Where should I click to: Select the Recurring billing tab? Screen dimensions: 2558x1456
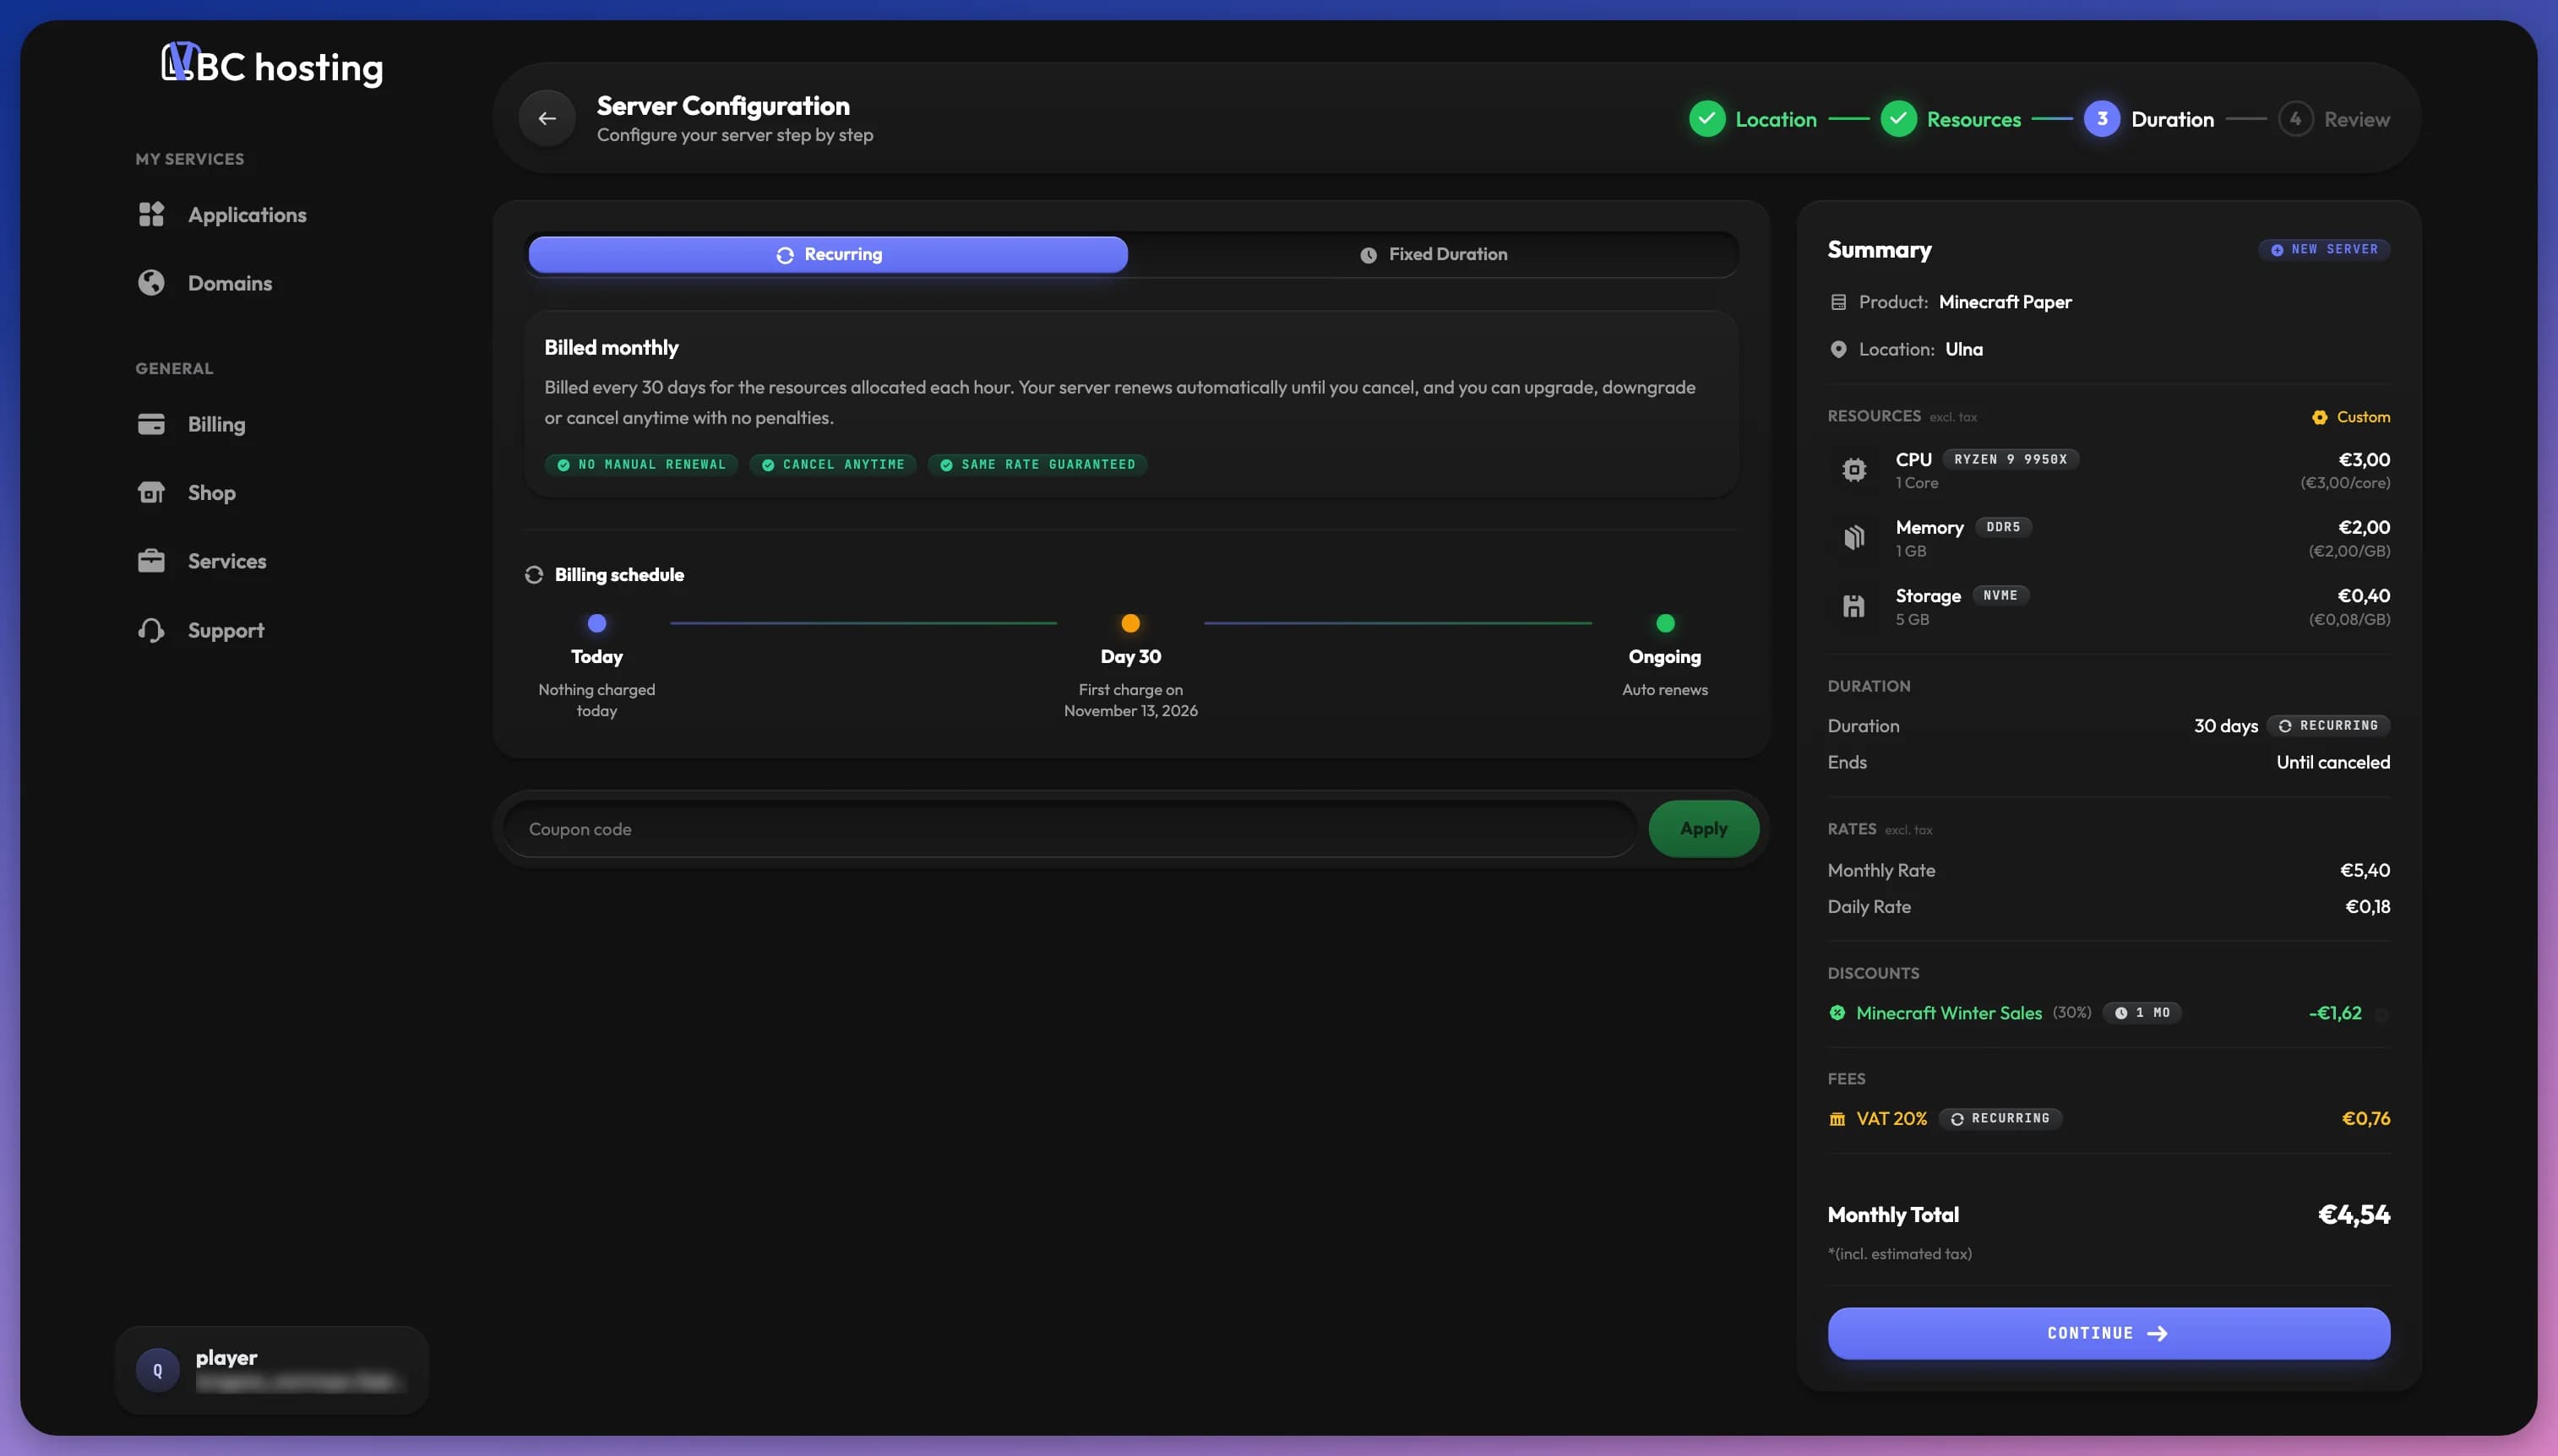(x=828, y=254)
